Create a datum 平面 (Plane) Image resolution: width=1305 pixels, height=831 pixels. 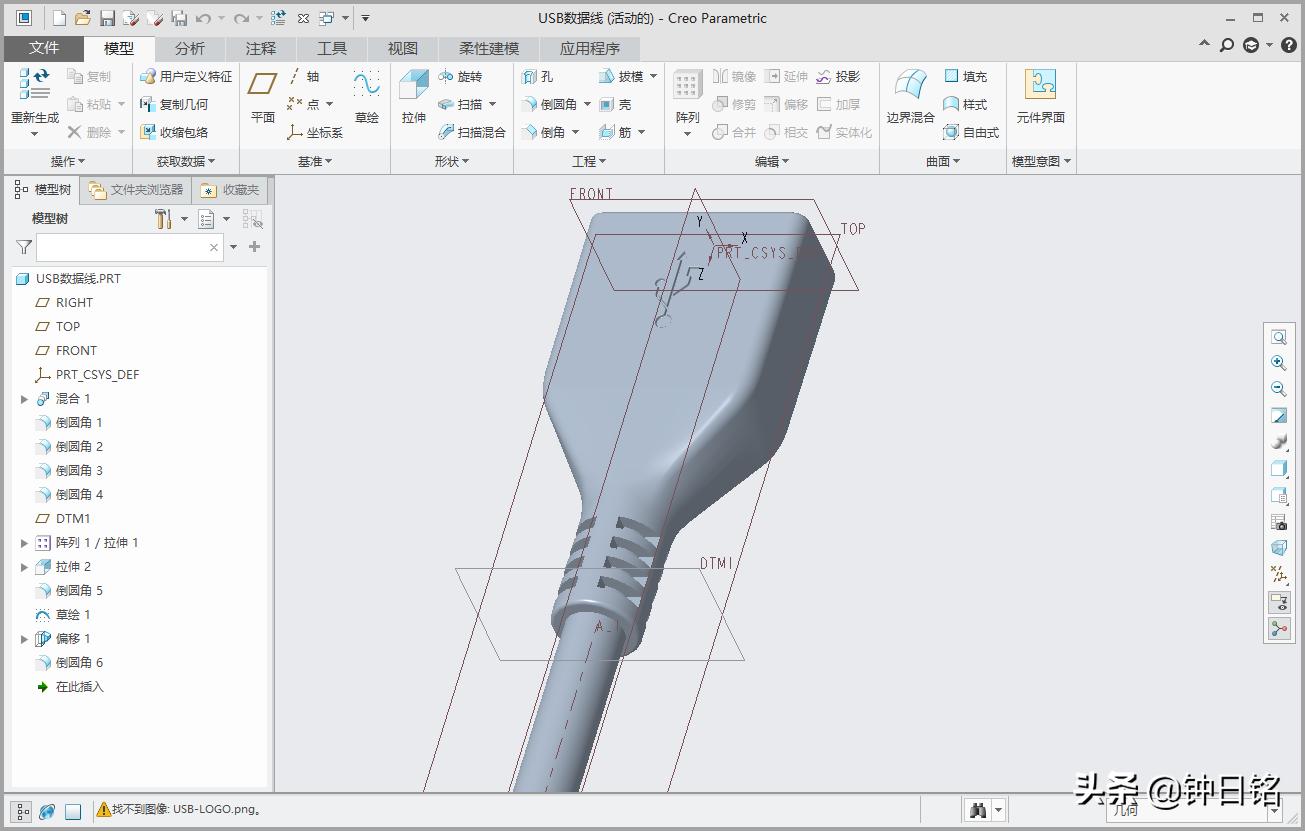coord(262,96)
